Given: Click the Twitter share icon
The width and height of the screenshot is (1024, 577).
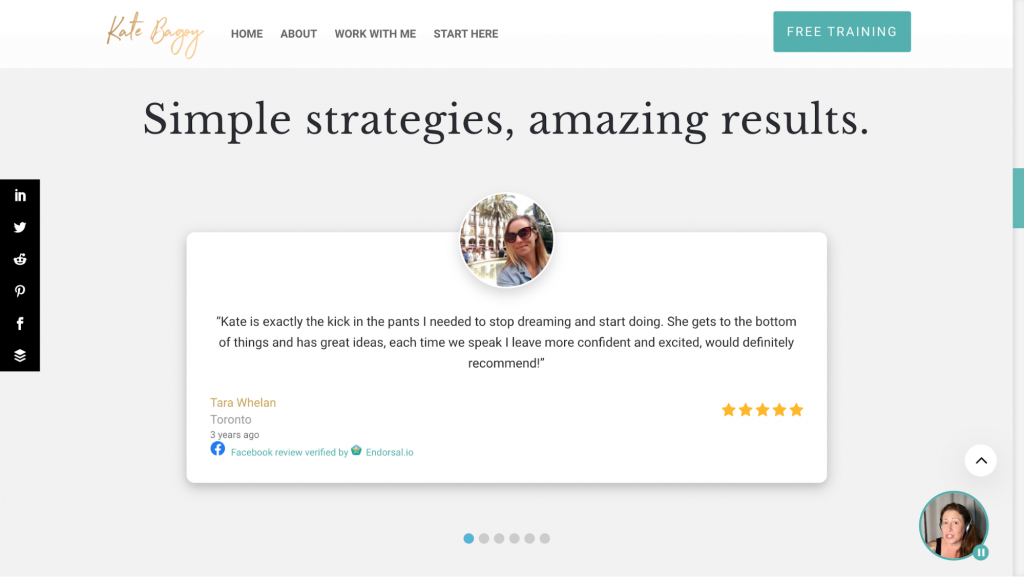Looking at the screenshot, I should 20,227.
